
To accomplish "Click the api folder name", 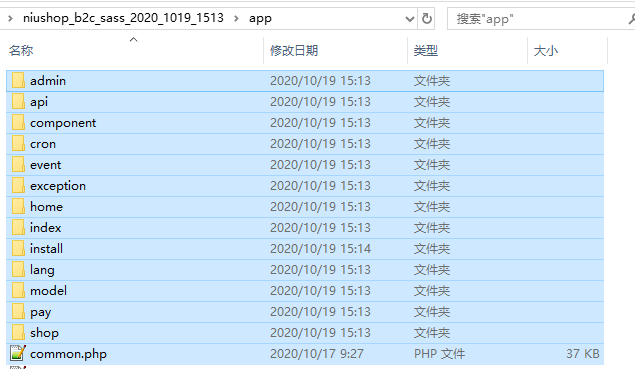I will pyautogui.click(x=39, y=102).
